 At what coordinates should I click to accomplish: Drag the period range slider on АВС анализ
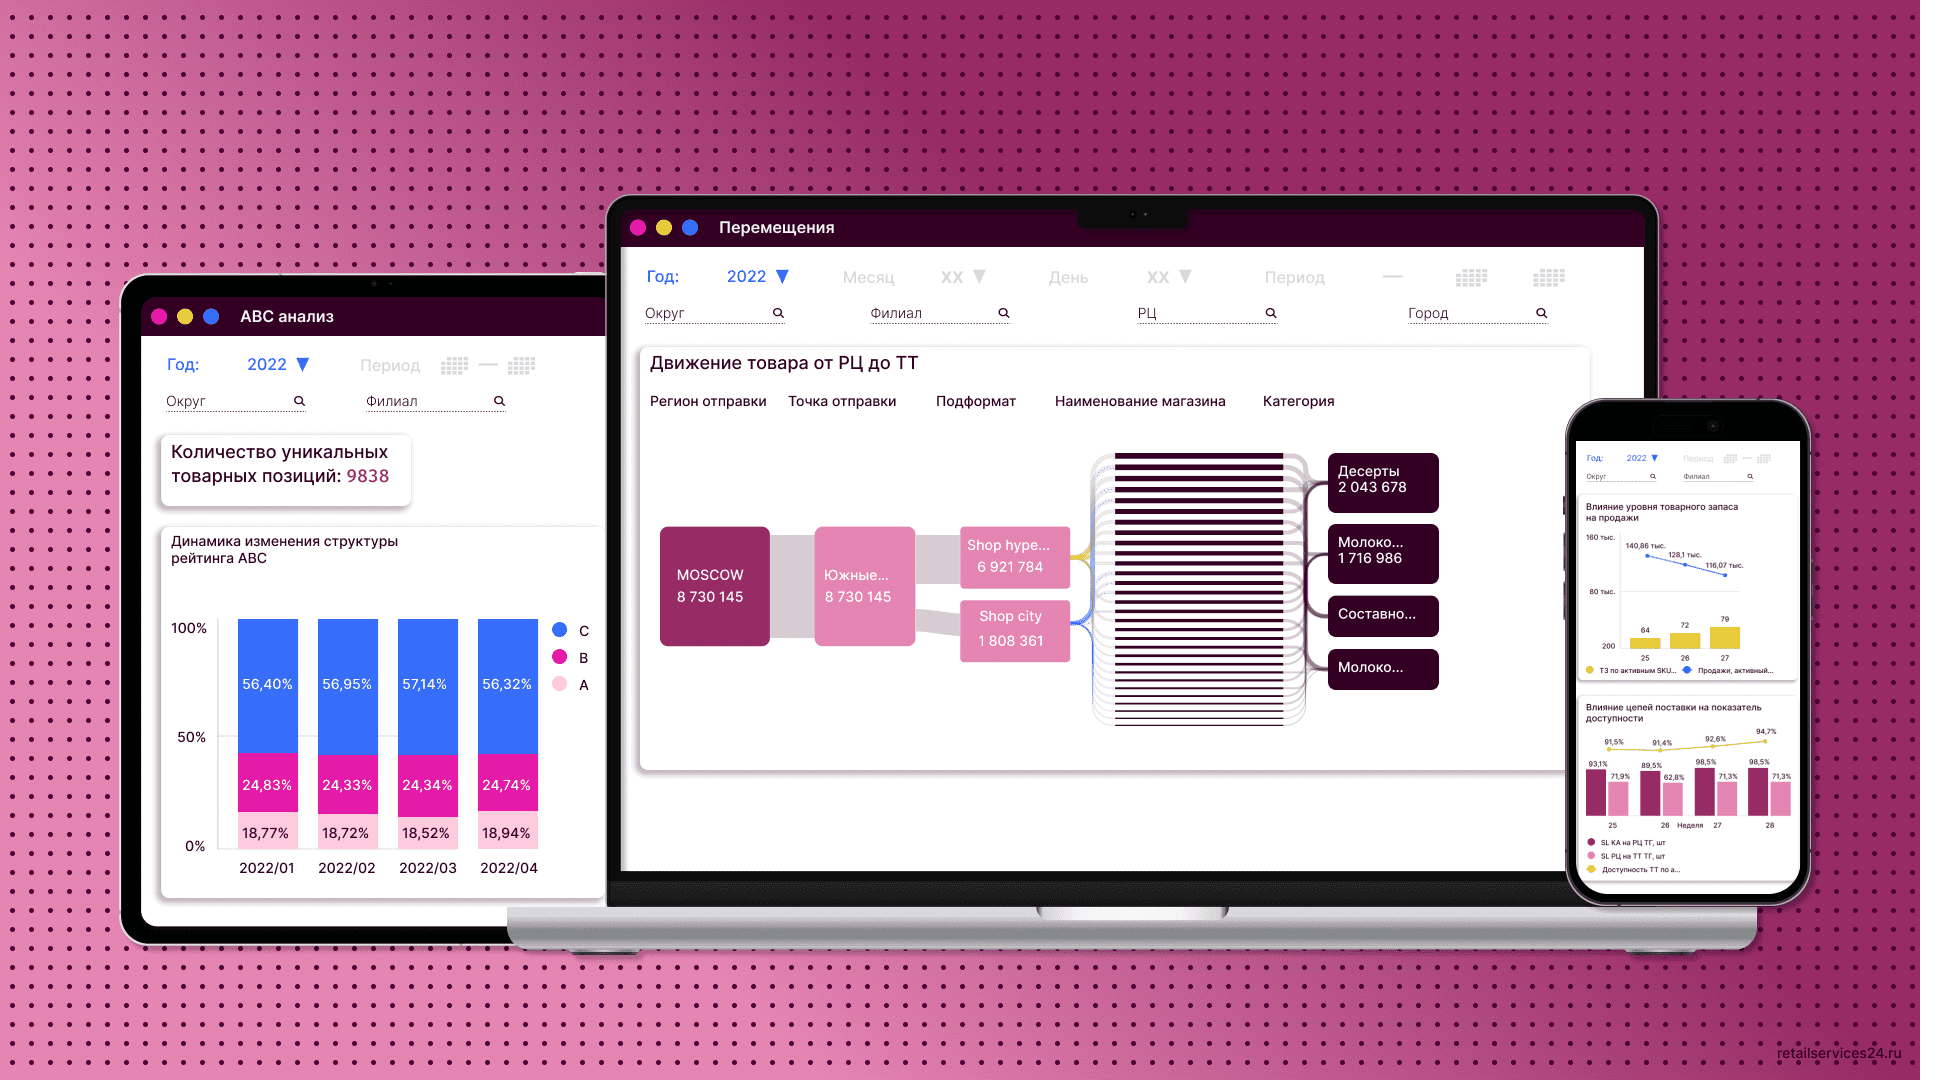coord(490,367)
